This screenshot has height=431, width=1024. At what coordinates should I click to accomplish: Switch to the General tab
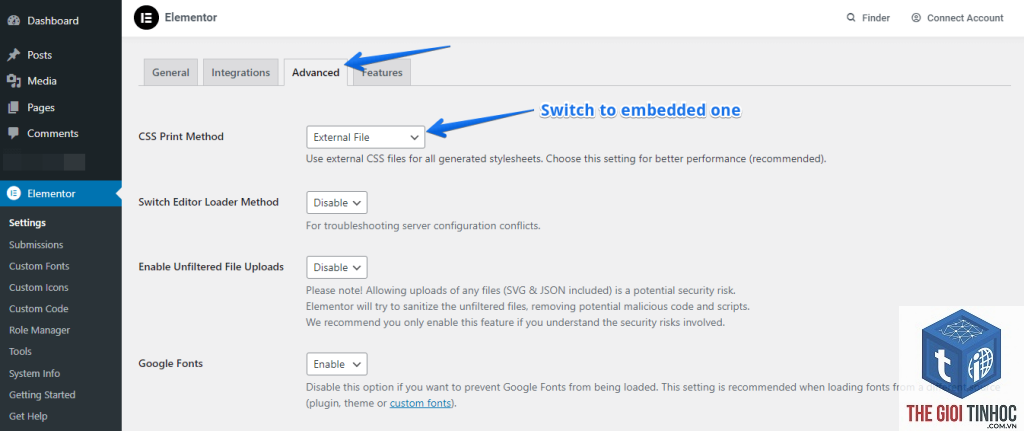coord(170,72)
